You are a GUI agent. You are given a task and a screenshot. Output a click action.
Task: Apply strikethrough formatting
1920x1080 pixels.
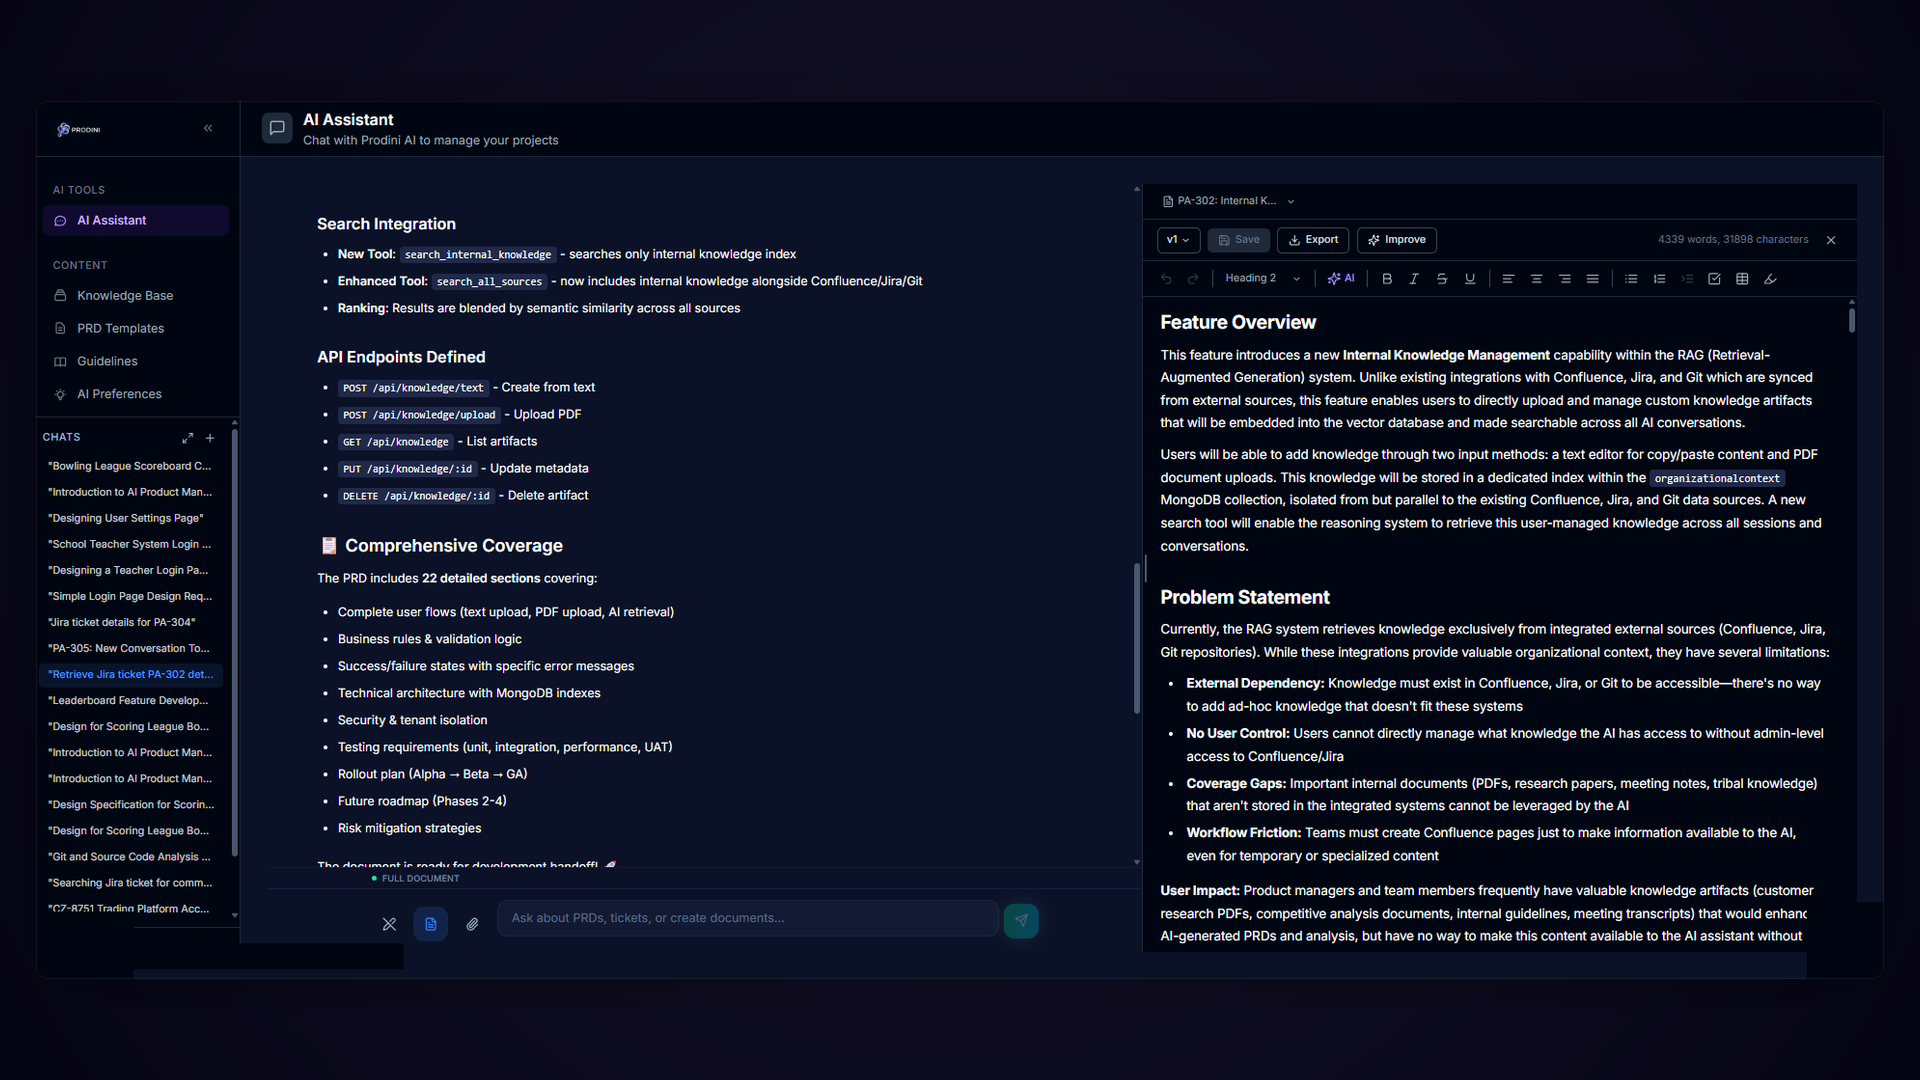tap(1442, 279)
